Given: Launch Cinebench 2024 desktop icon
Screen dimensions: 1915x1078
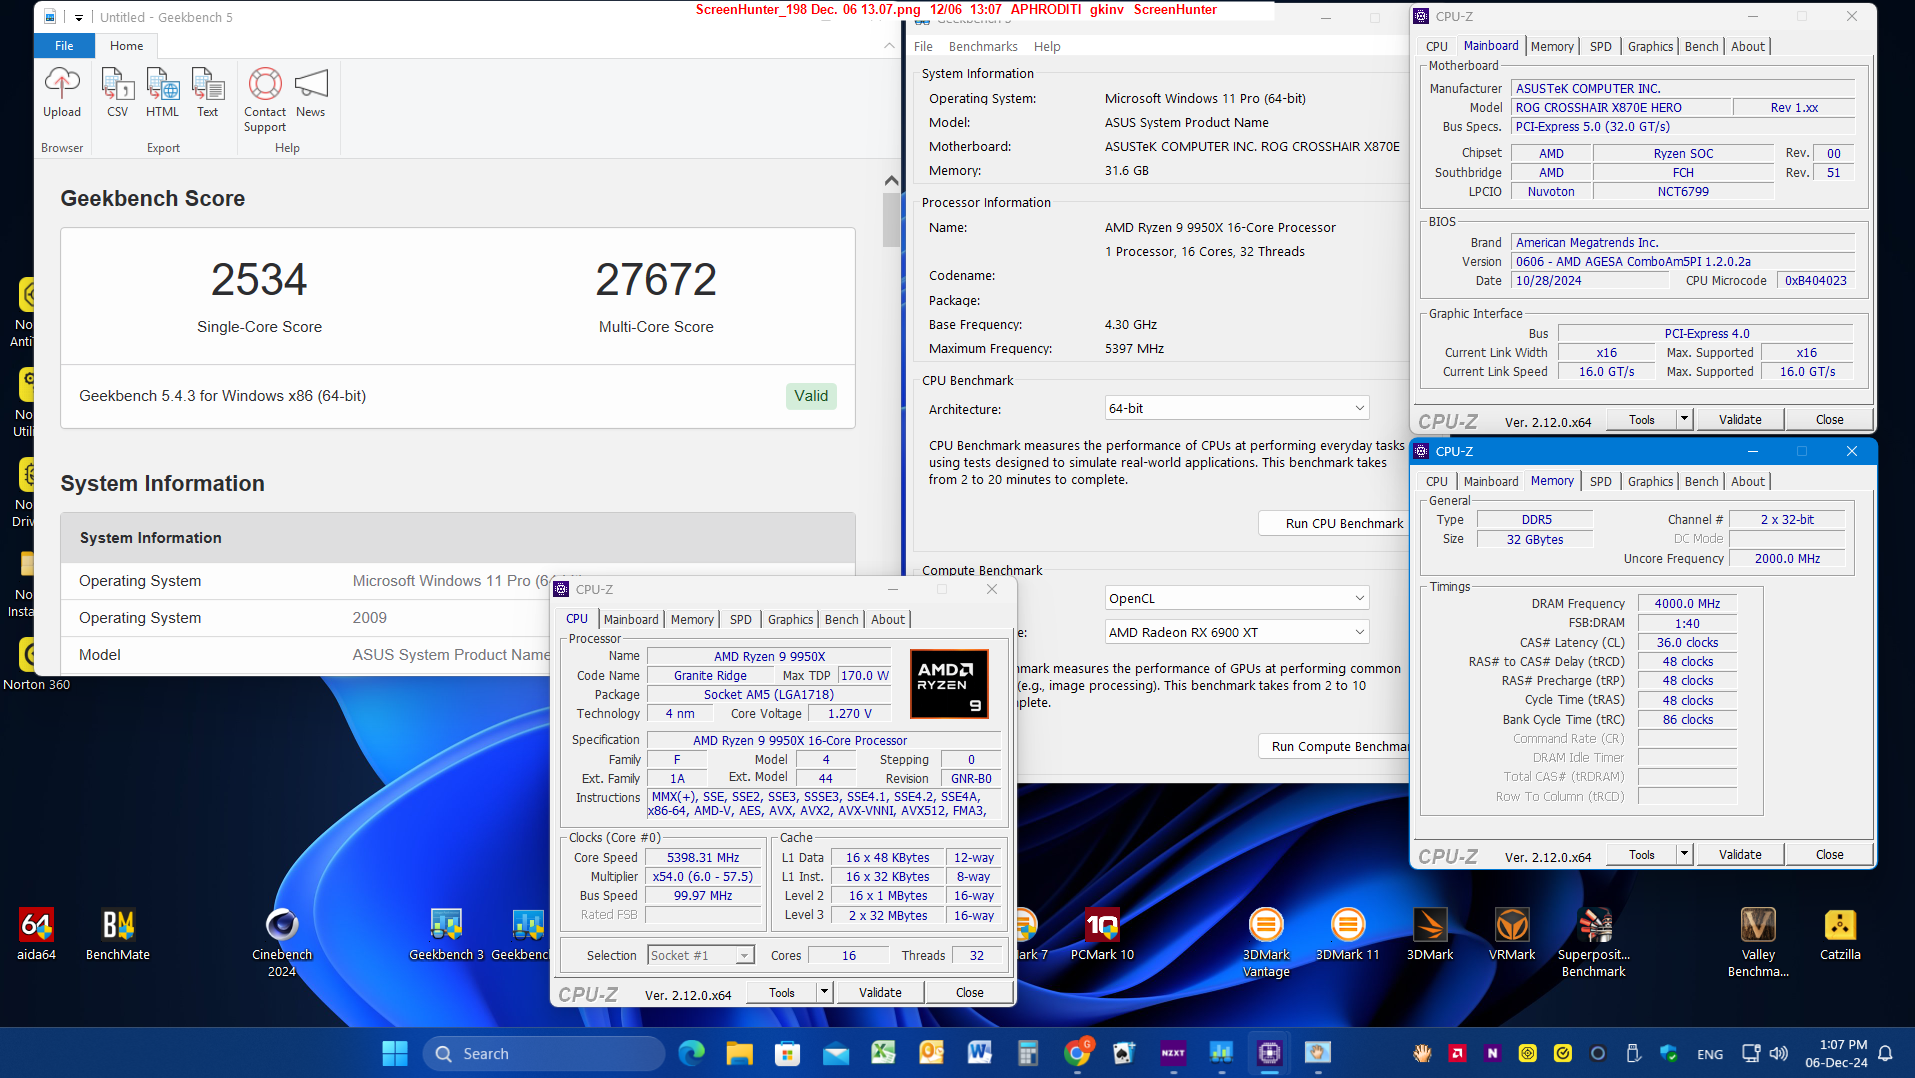Looking at the screenshot, I should click(x=282, y=942).
